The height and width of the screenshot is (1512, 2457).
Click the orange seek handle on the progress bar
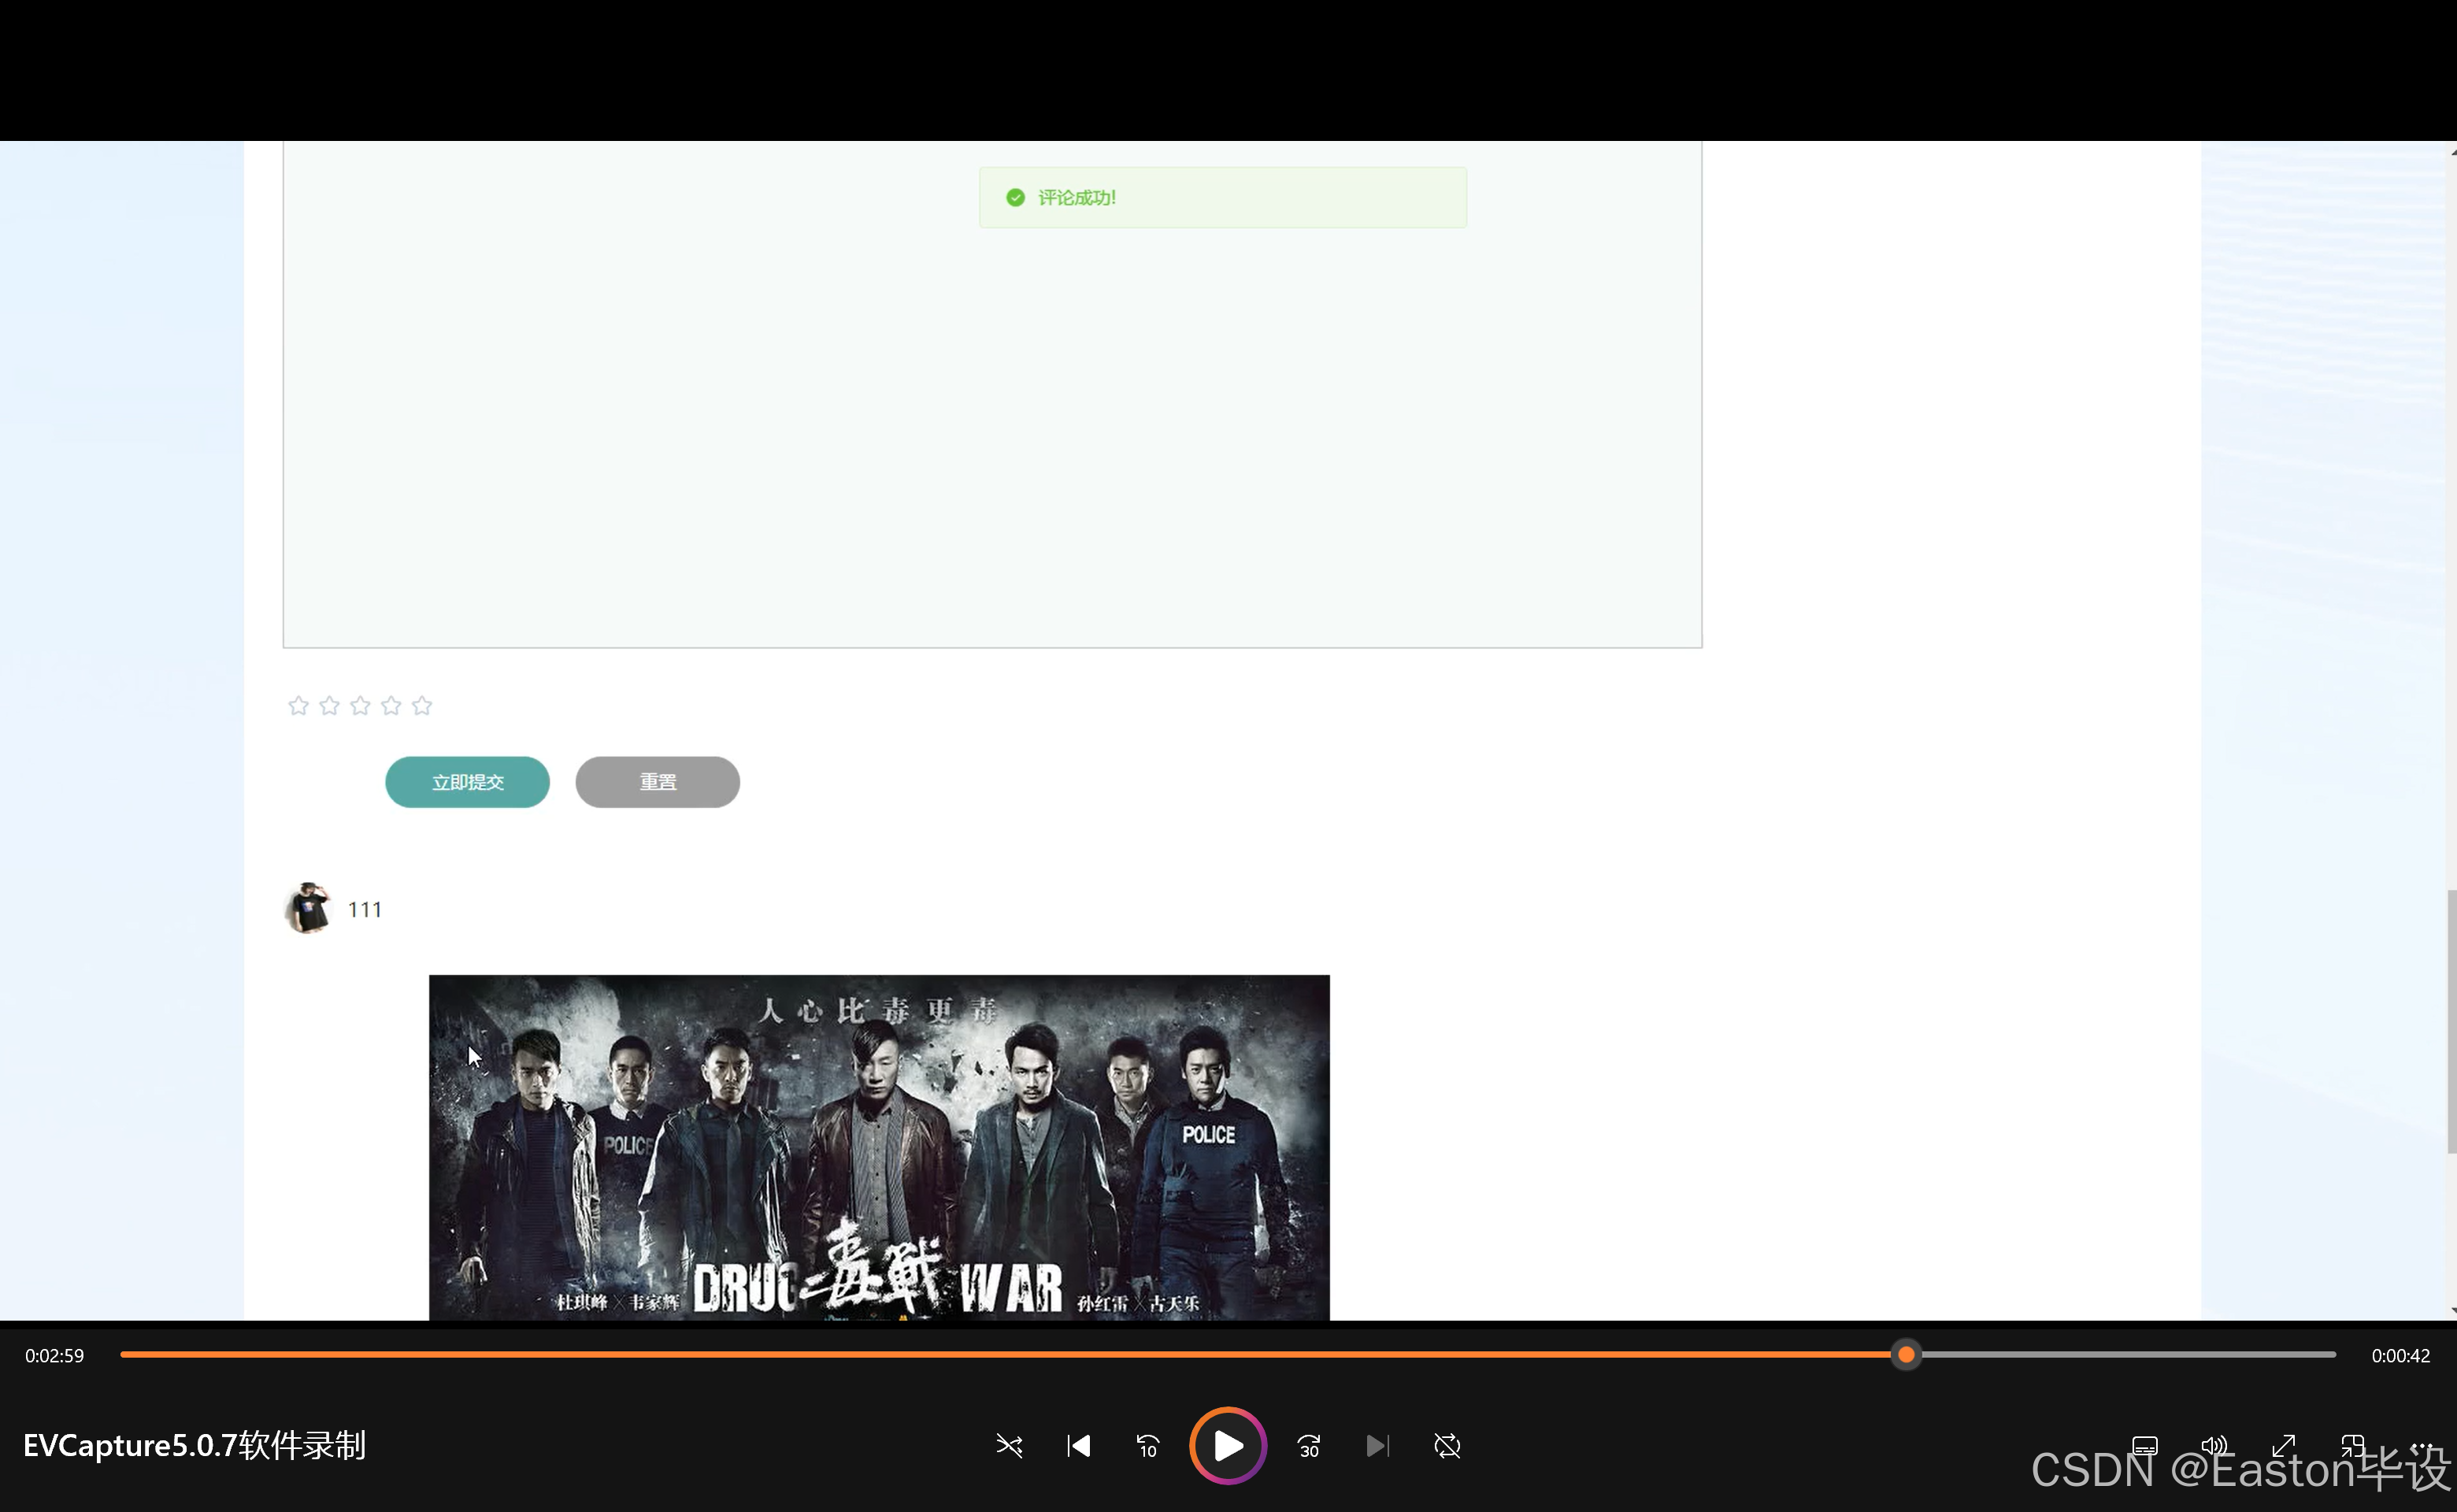(x=1906, y=1355)
